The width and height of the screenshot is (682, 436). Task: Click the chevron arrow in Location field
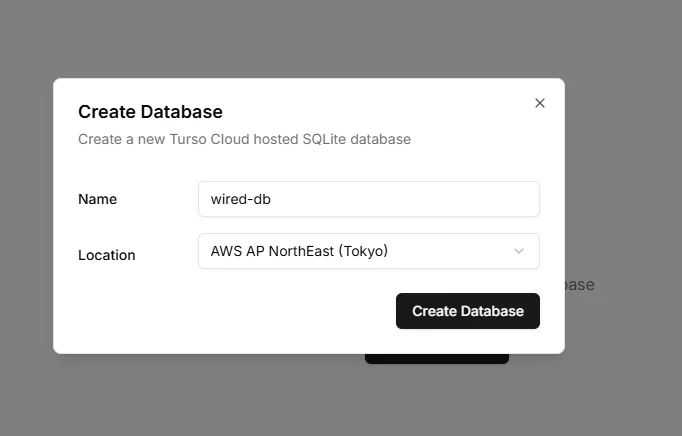(519, 251)
